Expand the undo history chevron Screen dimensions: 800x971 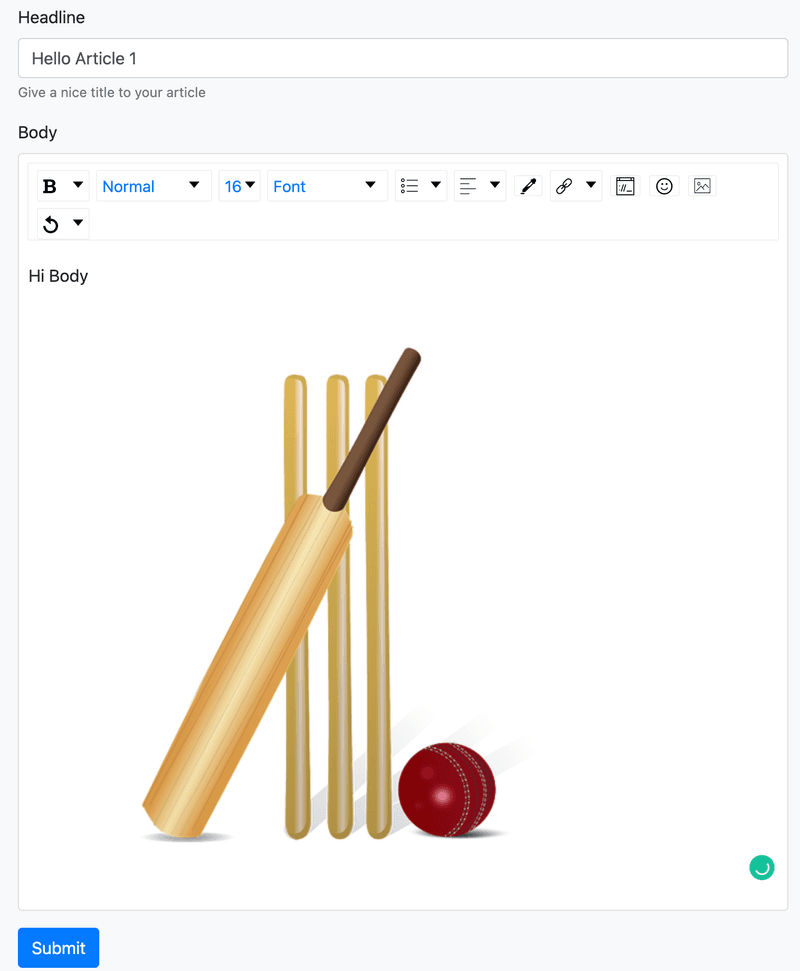(78, 223)
